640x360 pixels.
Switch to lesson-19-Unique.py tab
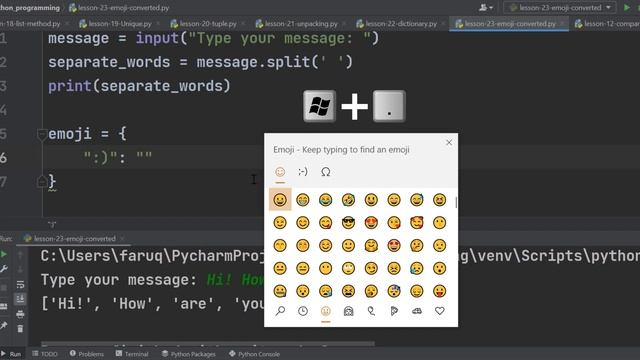tap(116, 24)
